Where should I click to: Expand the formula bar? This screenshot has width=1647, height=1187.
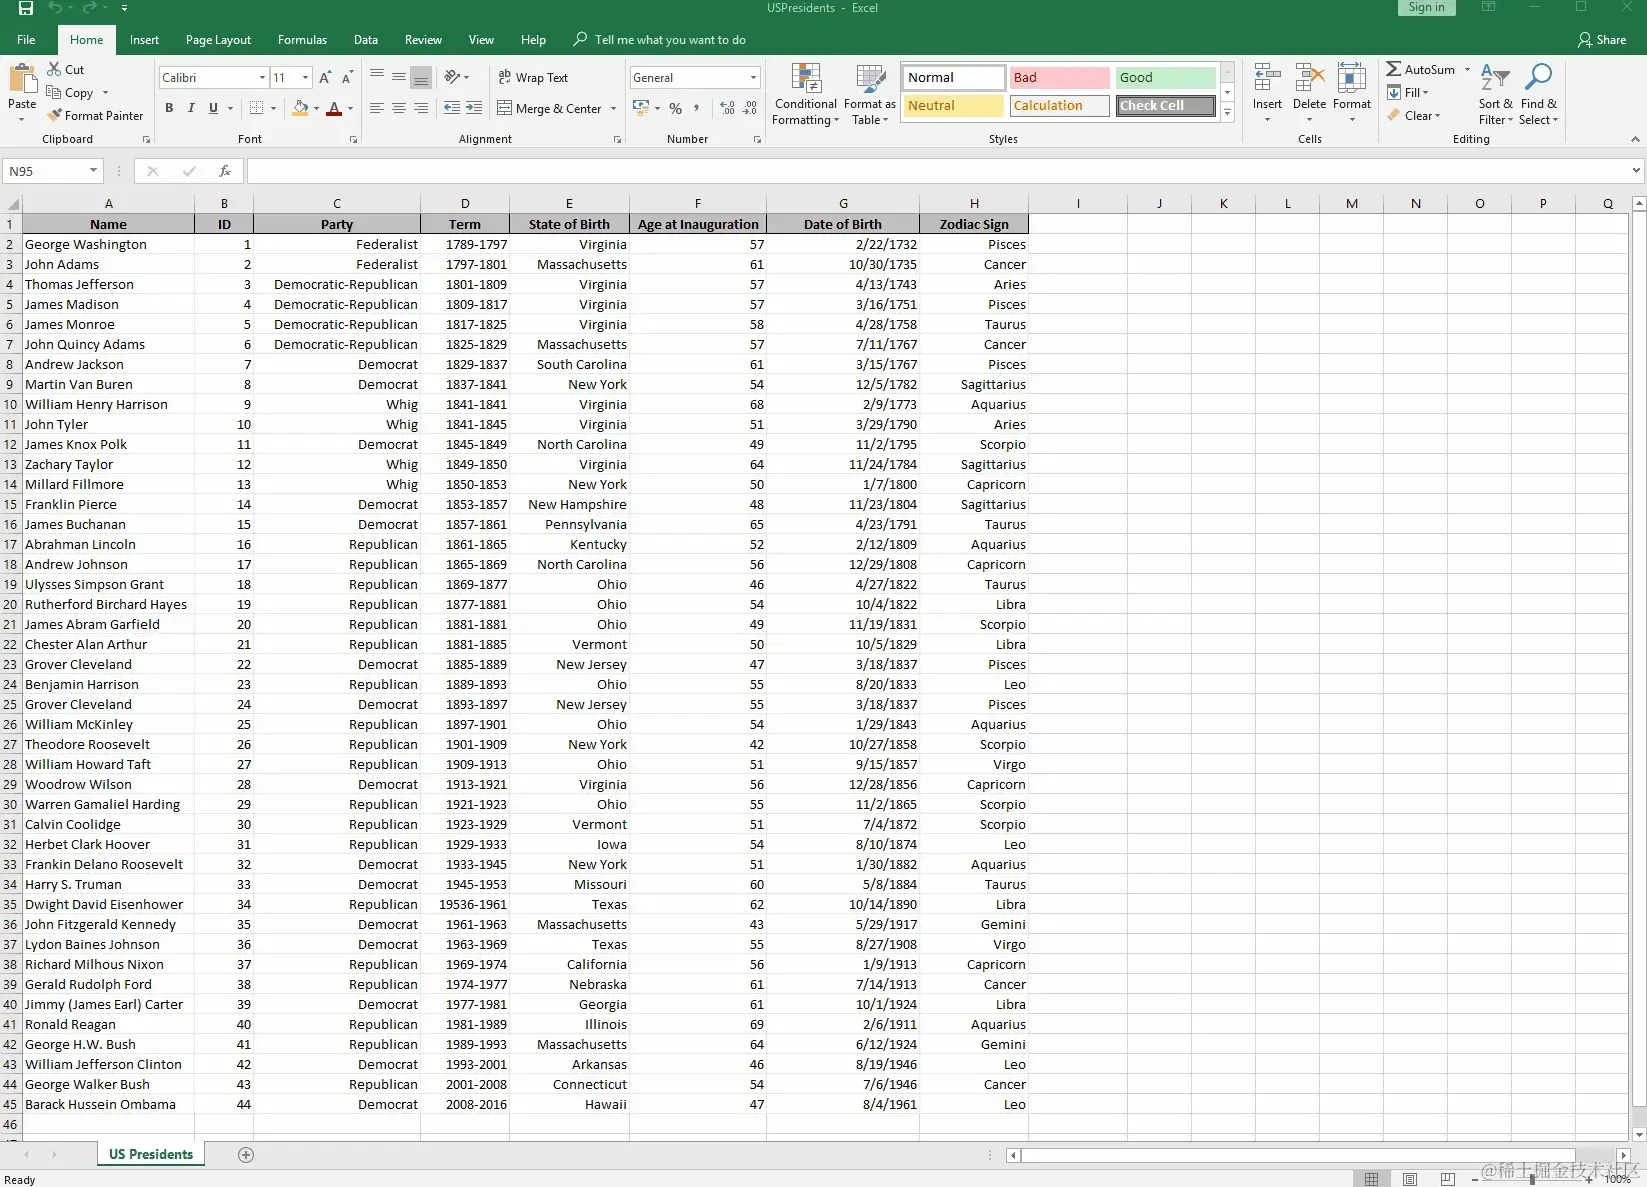pyautogui.click(x=1636, y=171)
